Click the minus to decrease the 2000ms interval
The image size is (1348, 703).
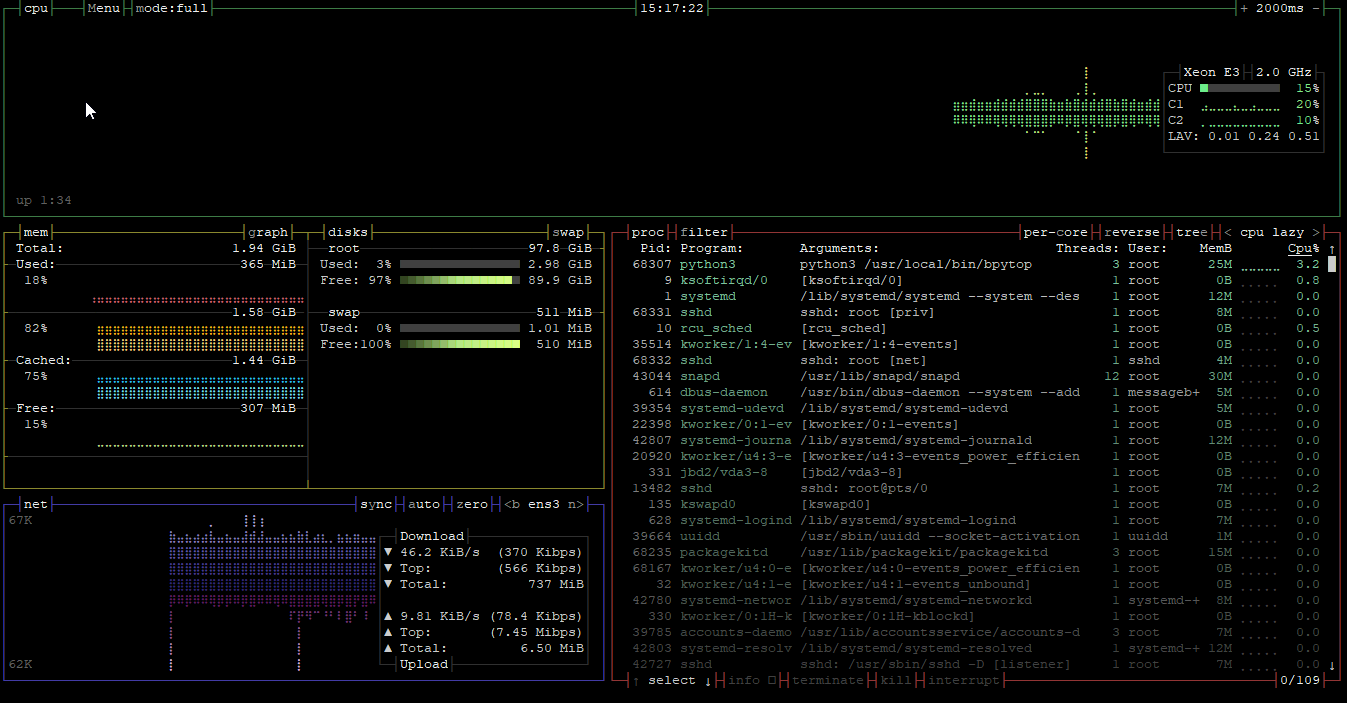tap(1316, 8)
